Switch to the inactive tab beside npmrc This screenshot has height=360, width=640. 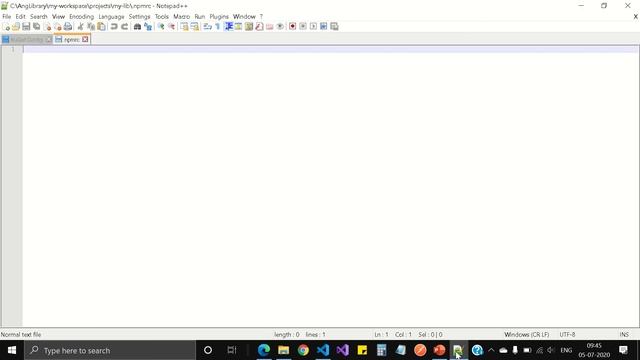point(27,40)
